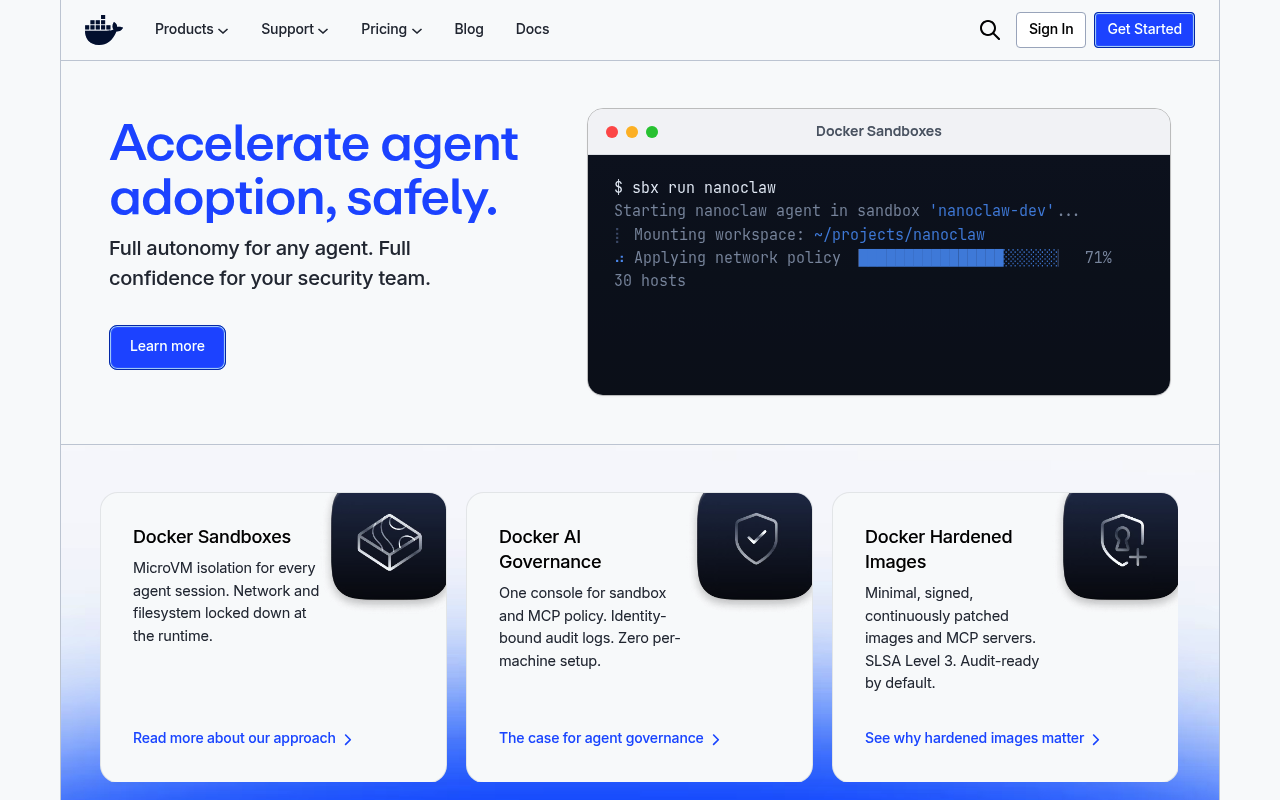
Task: Click the Sign In button
Action: tap(1051, 30)
